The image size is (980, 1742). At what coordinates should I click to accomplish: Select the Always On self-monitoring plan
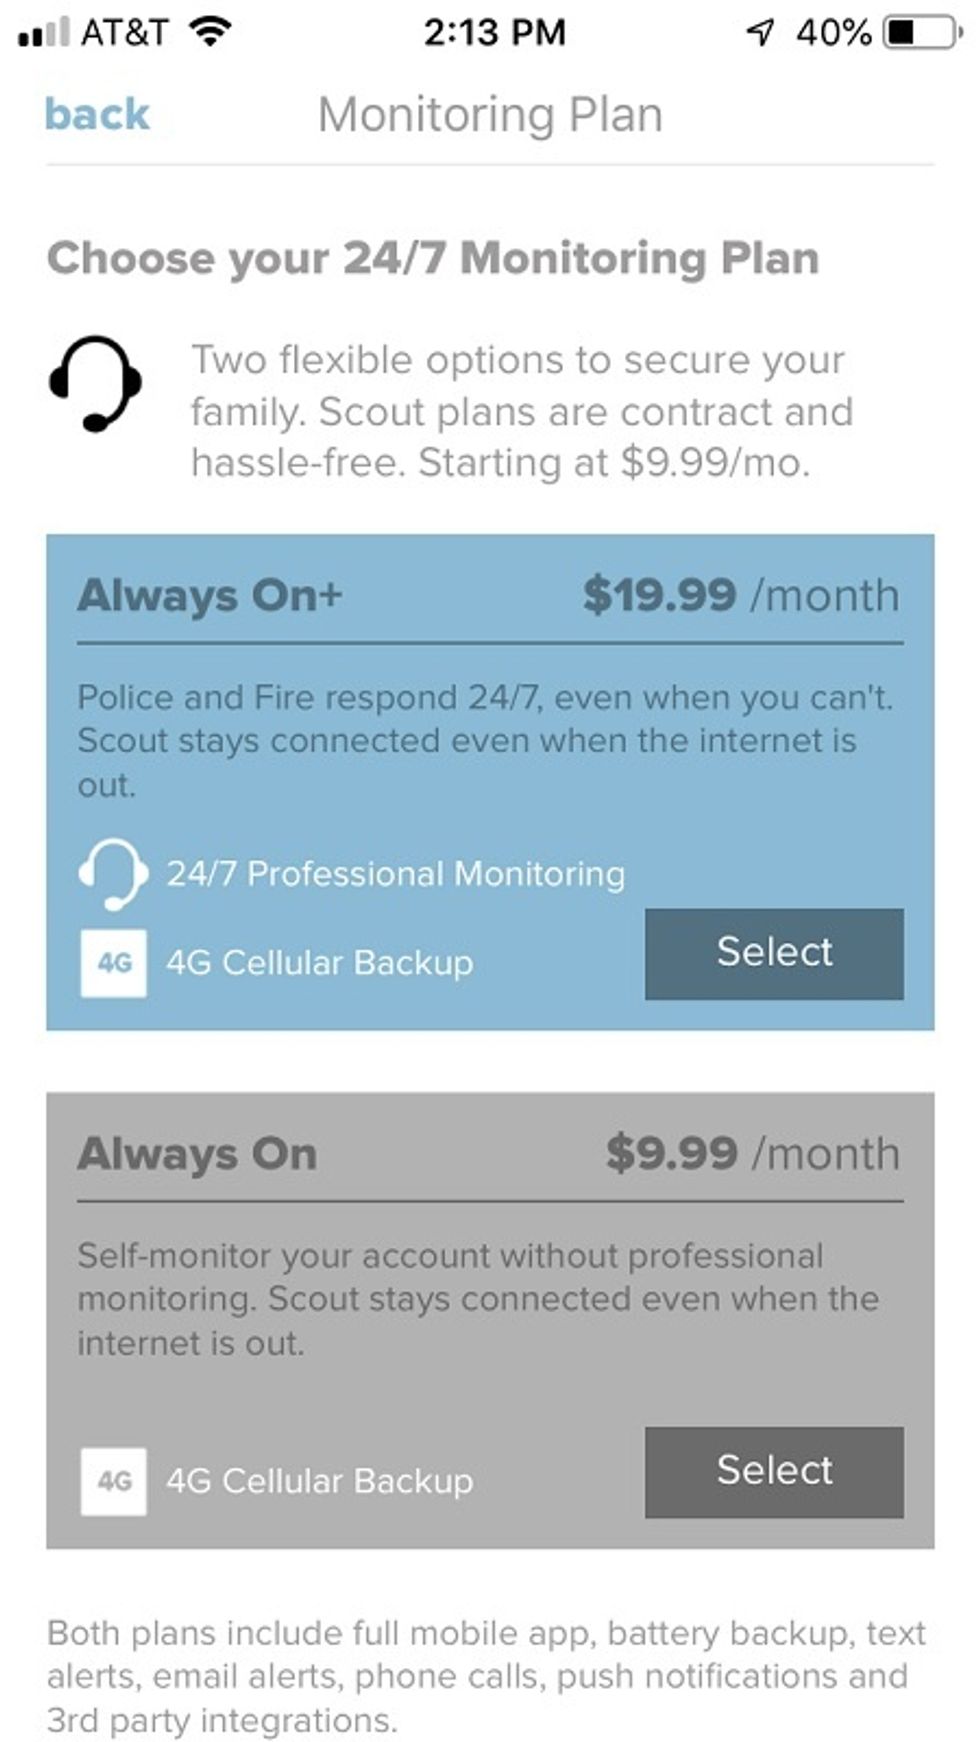[774, 1471]
